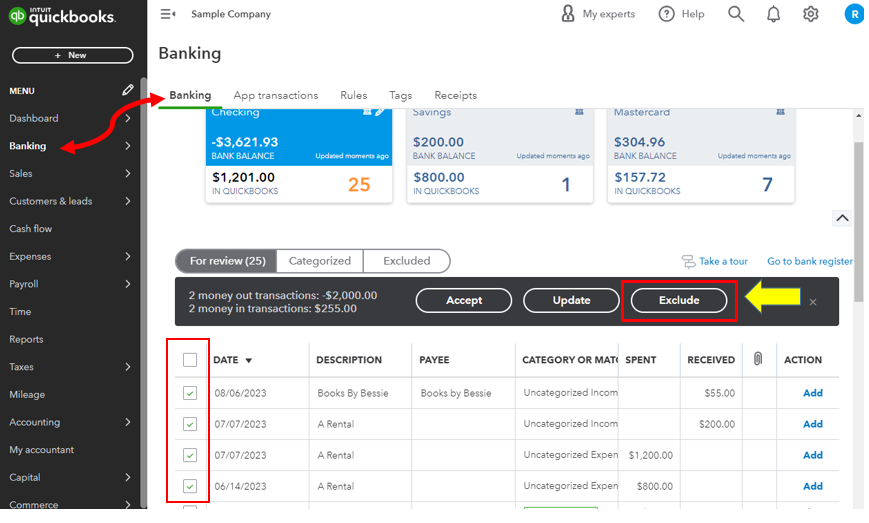Click the Exclude button
This screenshot has width=869, height=523.
pos(679,300)
